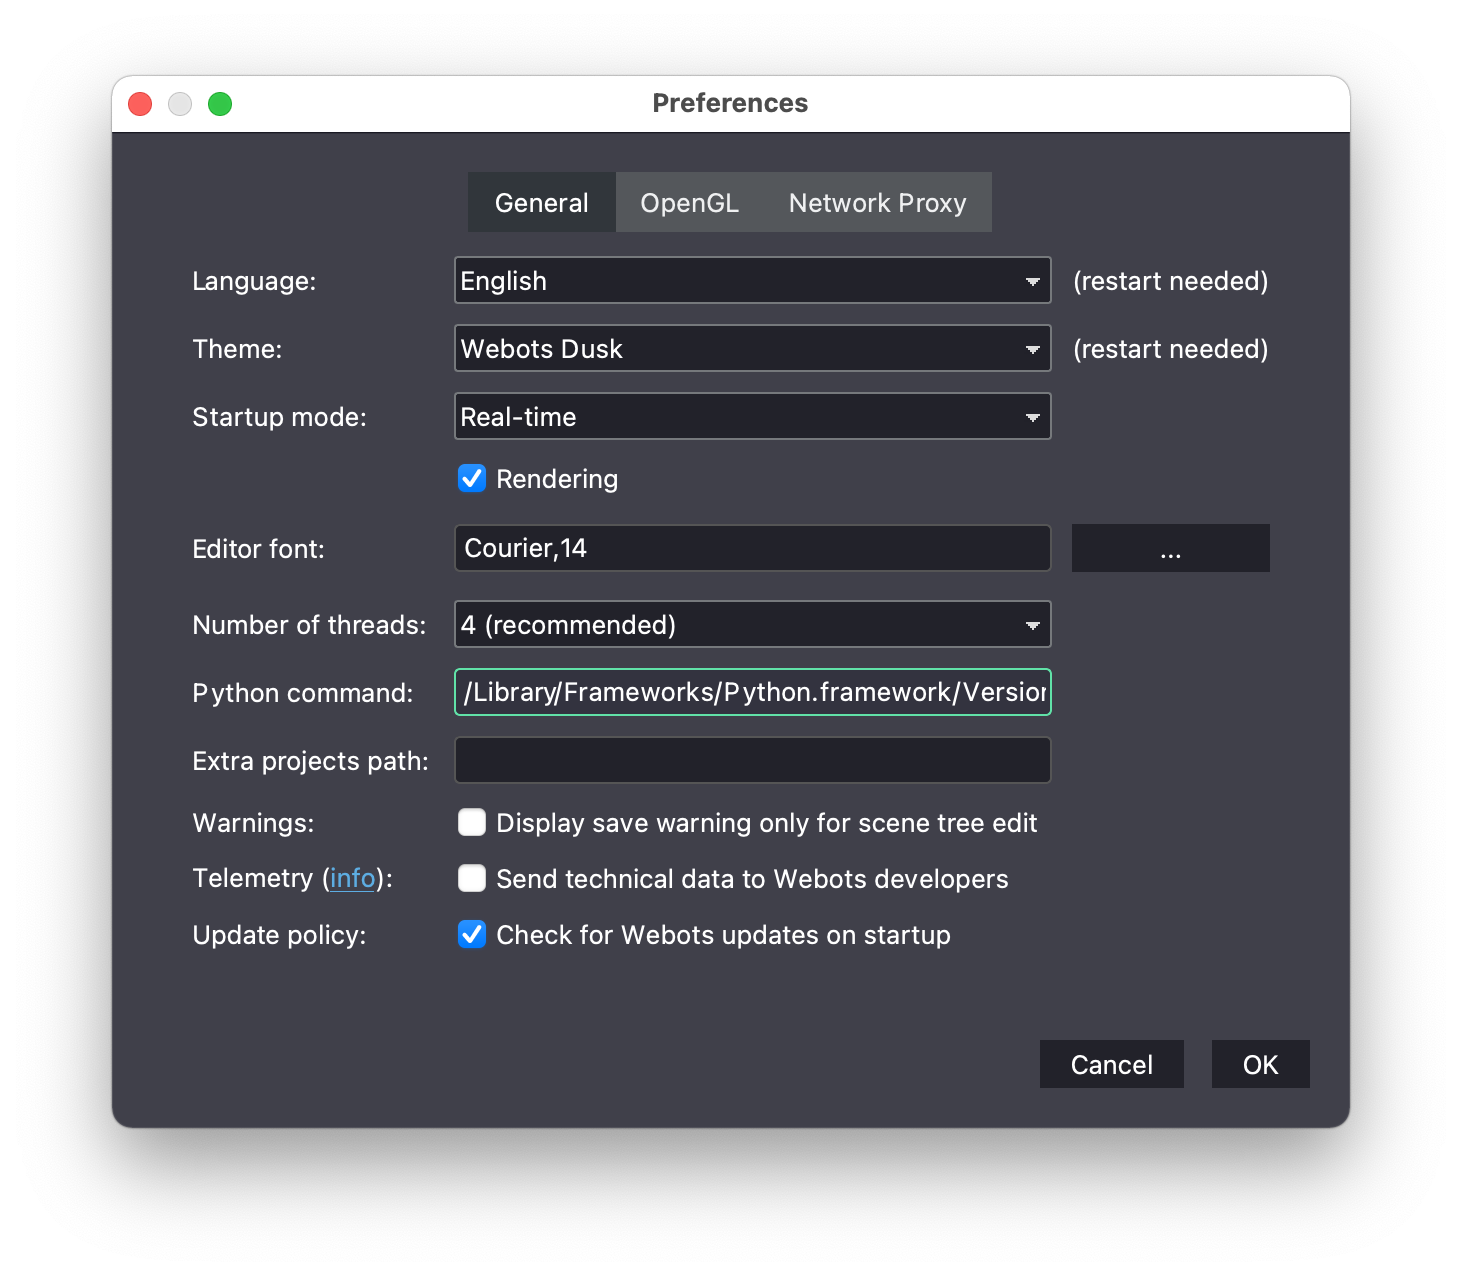Click the green zoom window button
Screen dimensions: 1462x1276
coord(220,104)
